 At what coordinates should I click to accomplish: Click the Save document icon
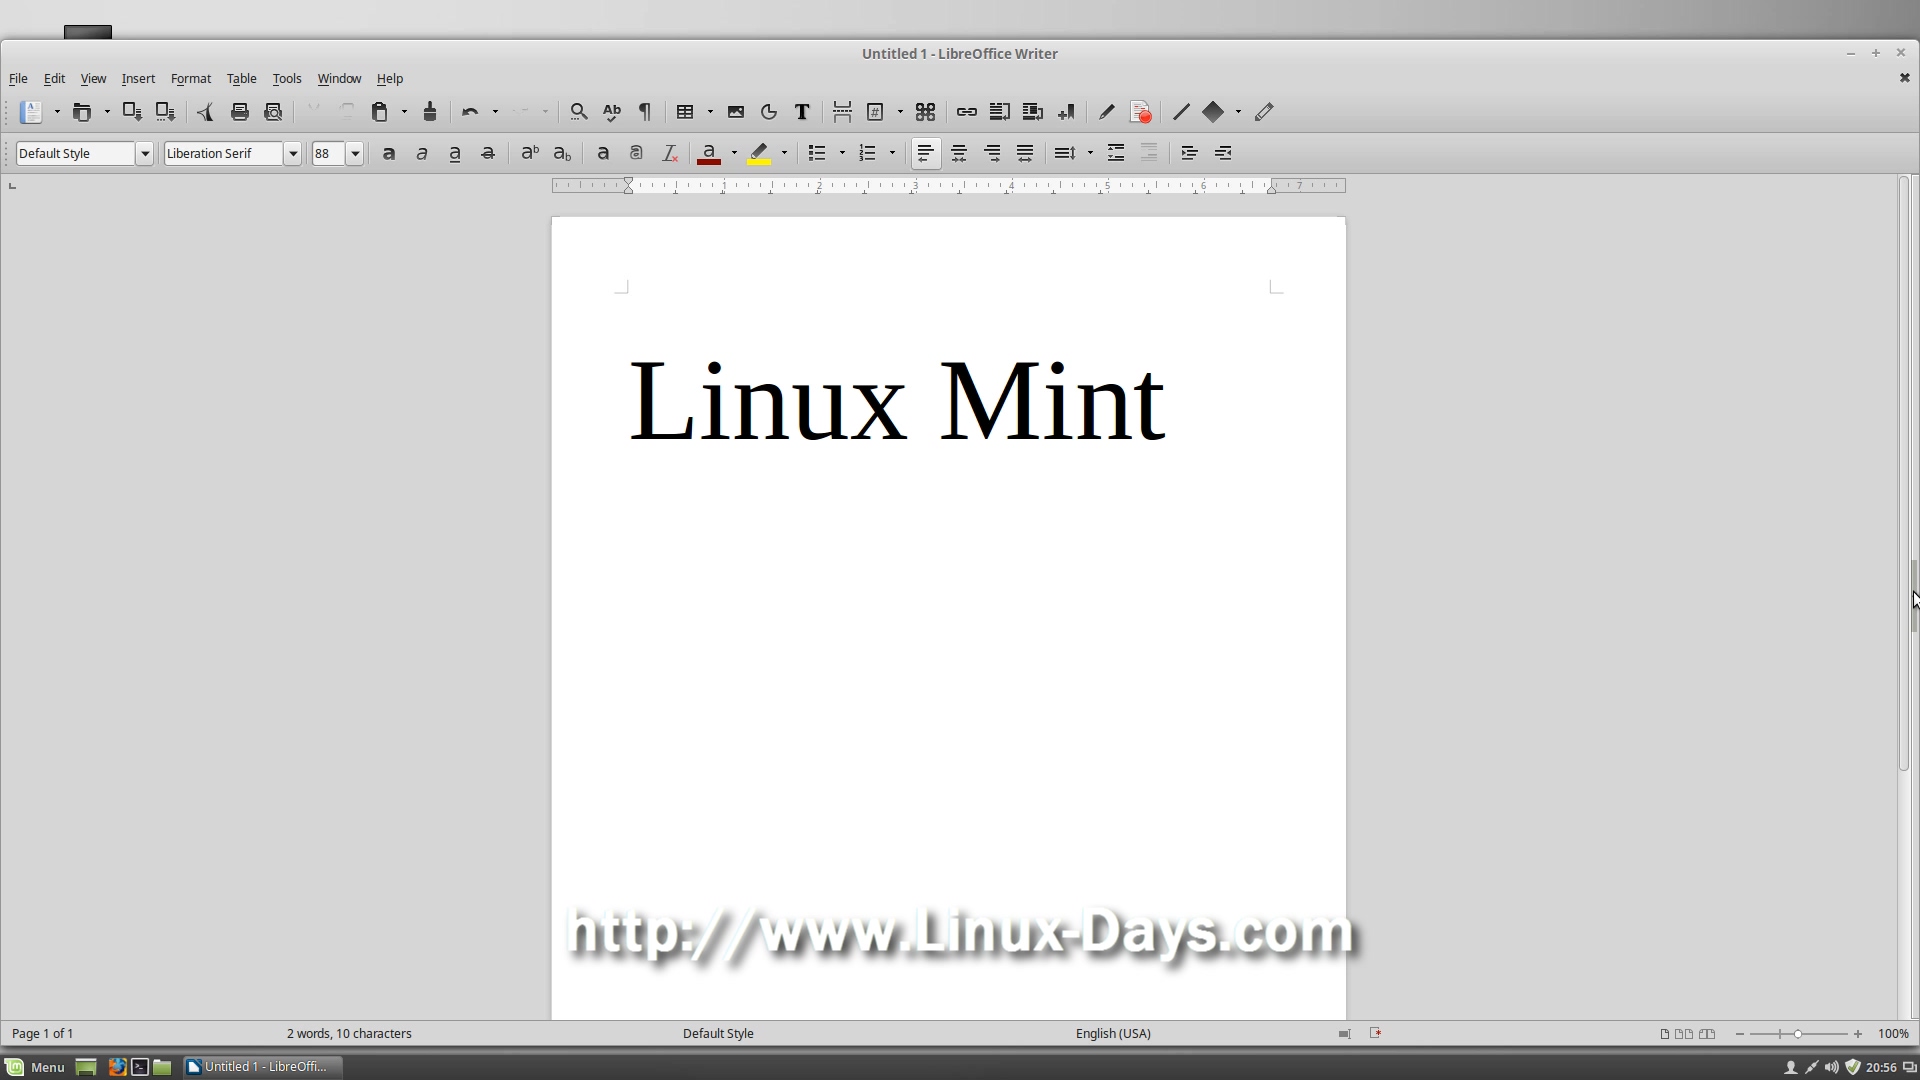coord(132,112)
